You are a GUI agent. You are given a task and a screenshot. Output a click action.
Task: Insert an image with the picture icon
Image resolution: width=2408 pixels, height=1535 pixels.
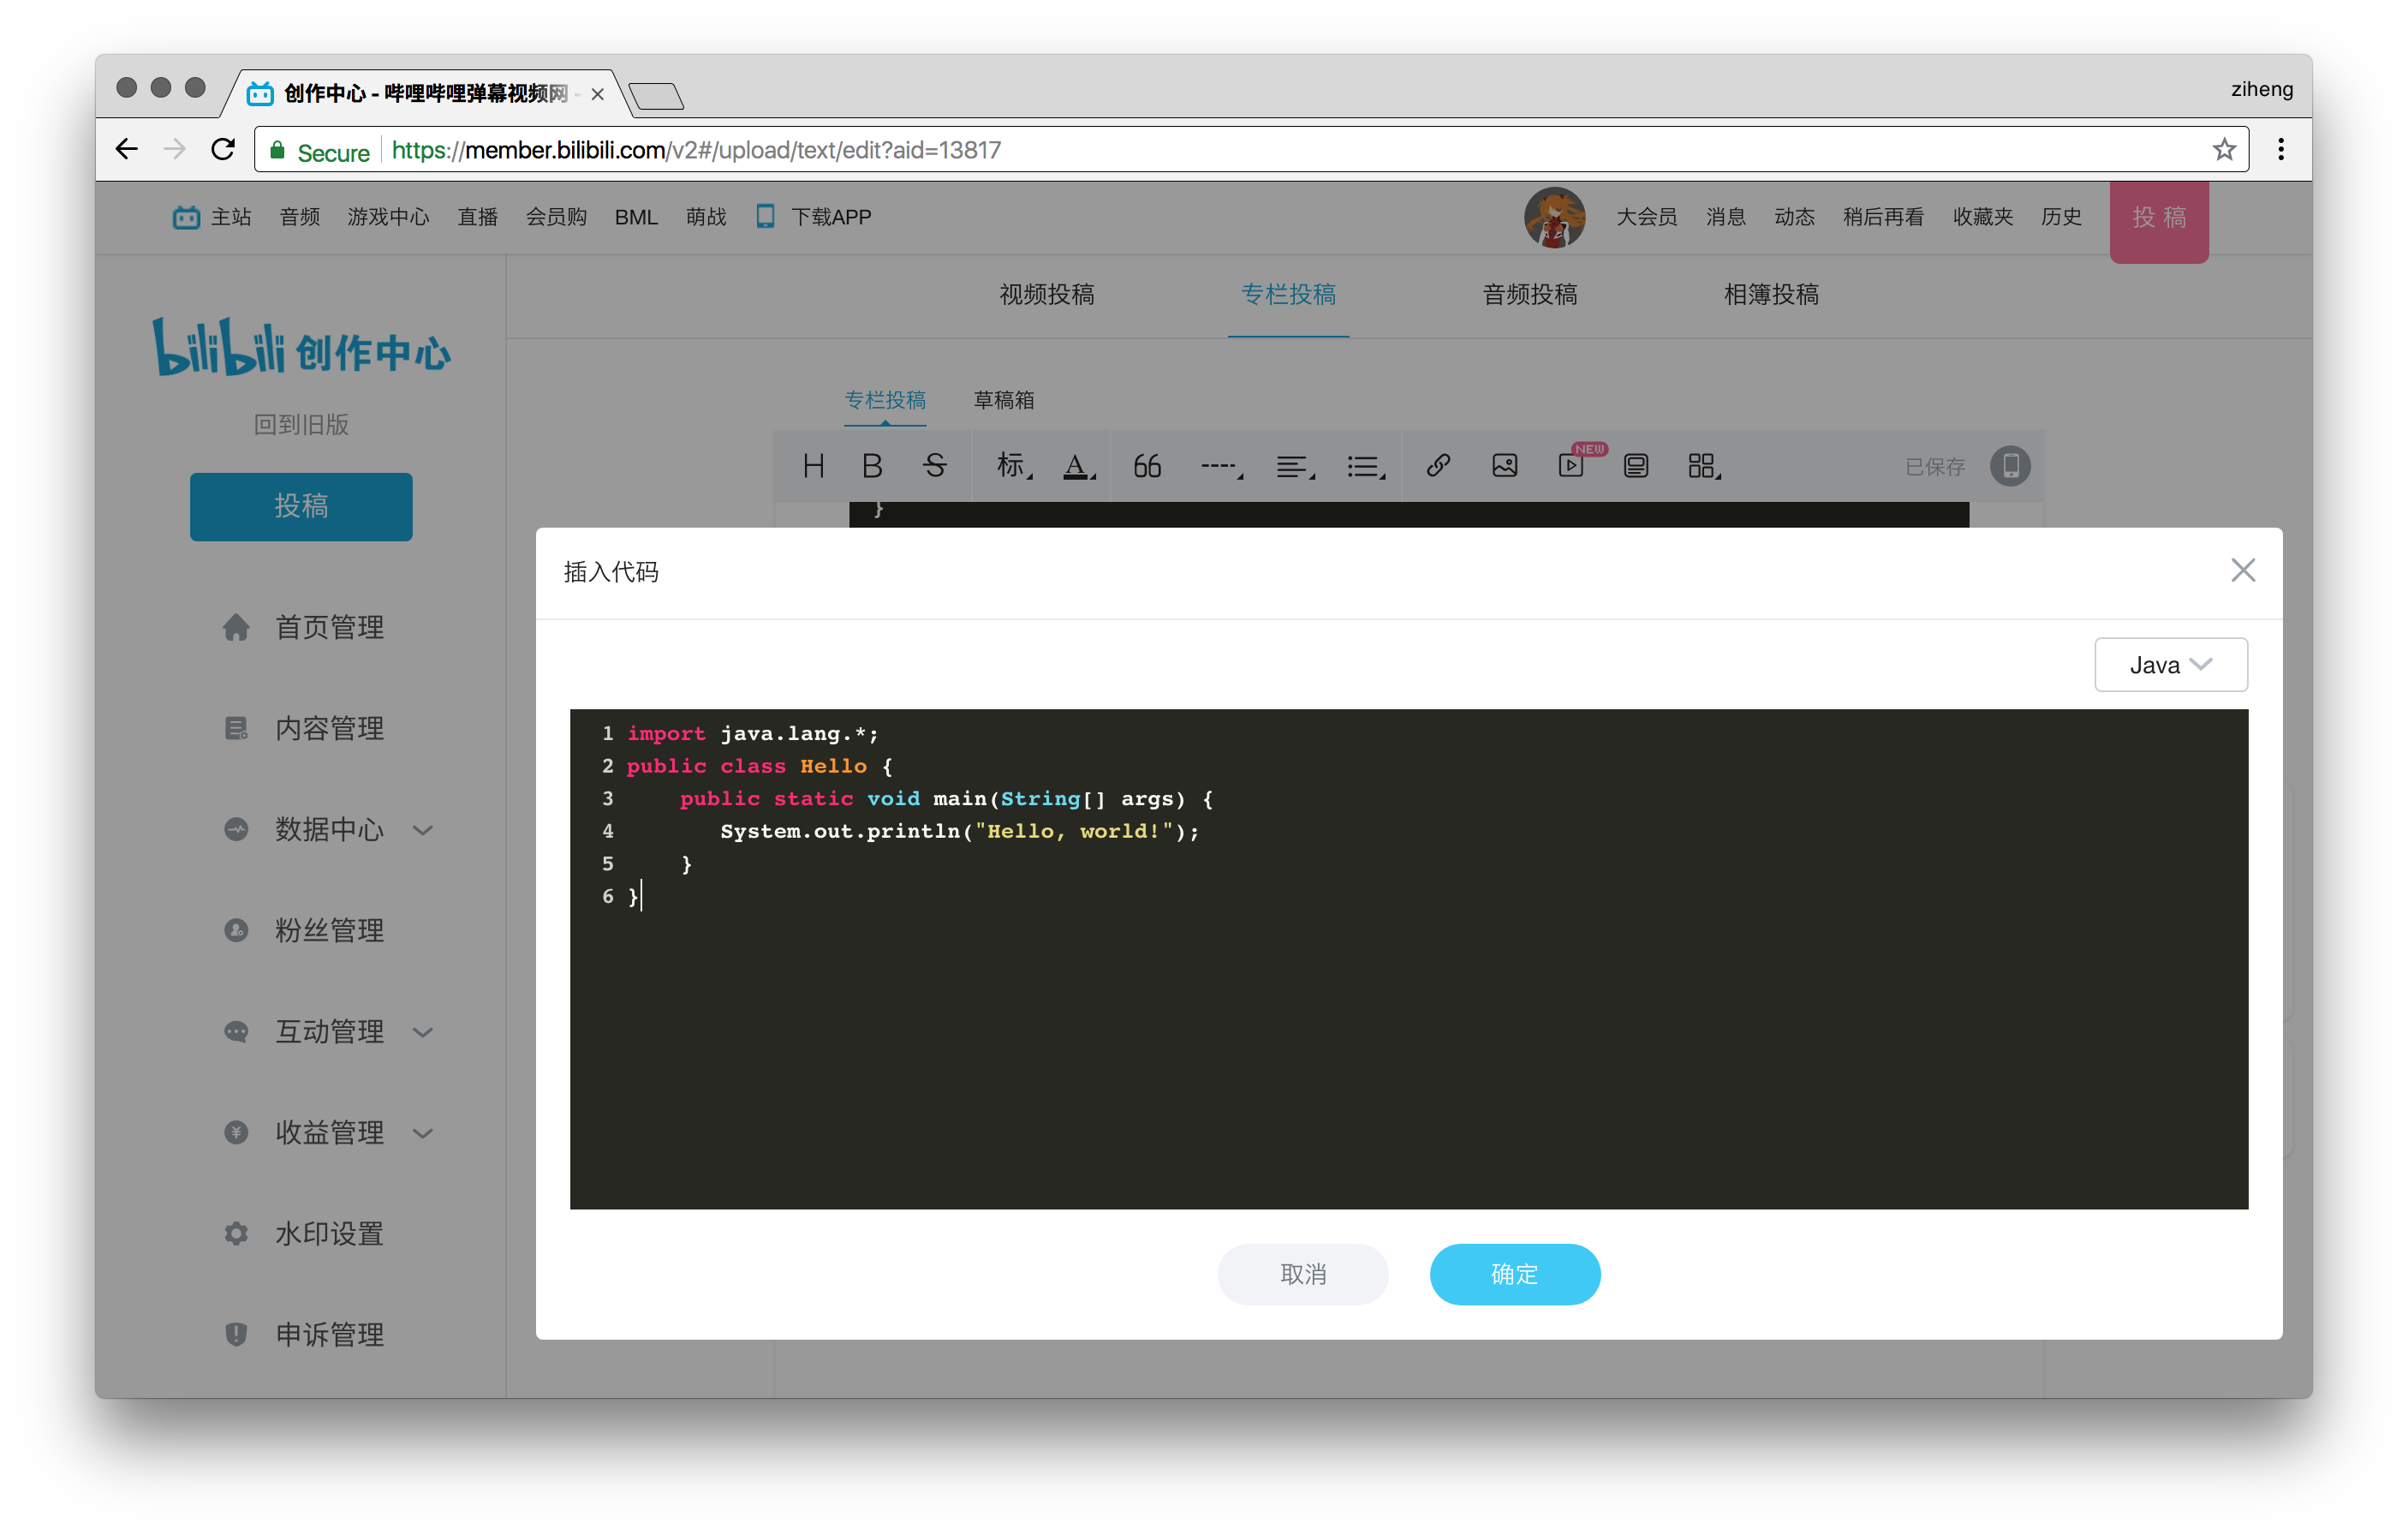1504,465
